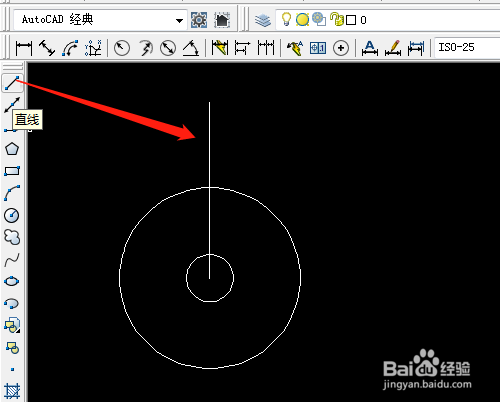Click the Linear dimension tool
Screen dimensions: 500x402
click(x=24, y=48)
